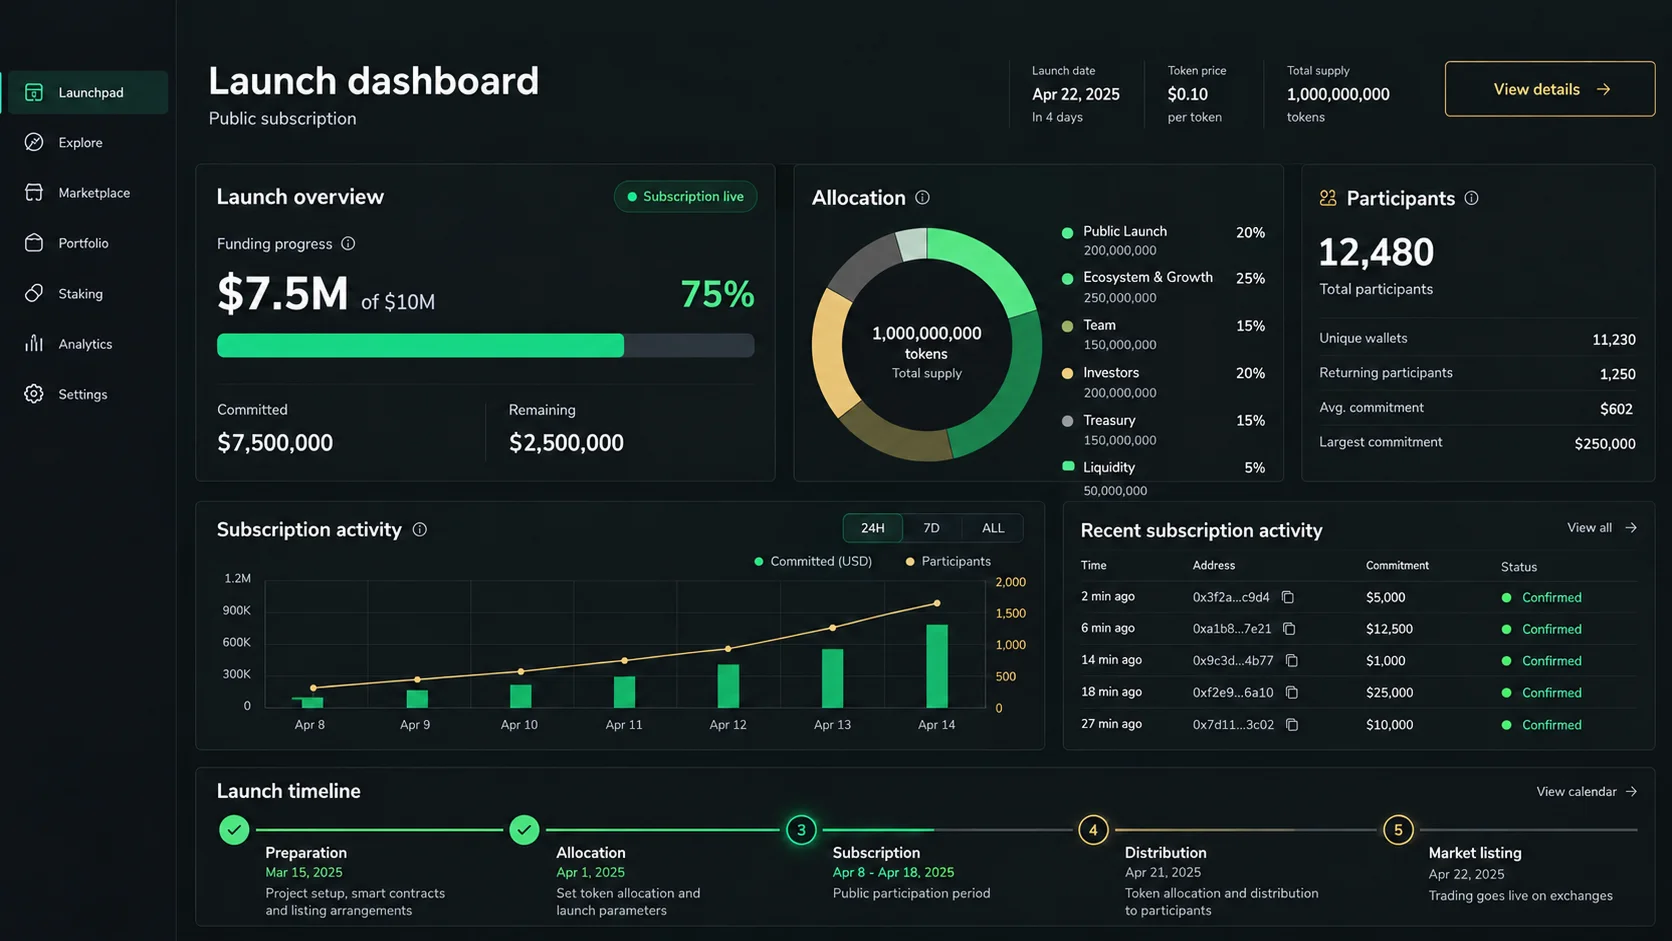Screen dimensions: 1672x941
Task: Click the Staking sidebar icon
Action: 34,293
